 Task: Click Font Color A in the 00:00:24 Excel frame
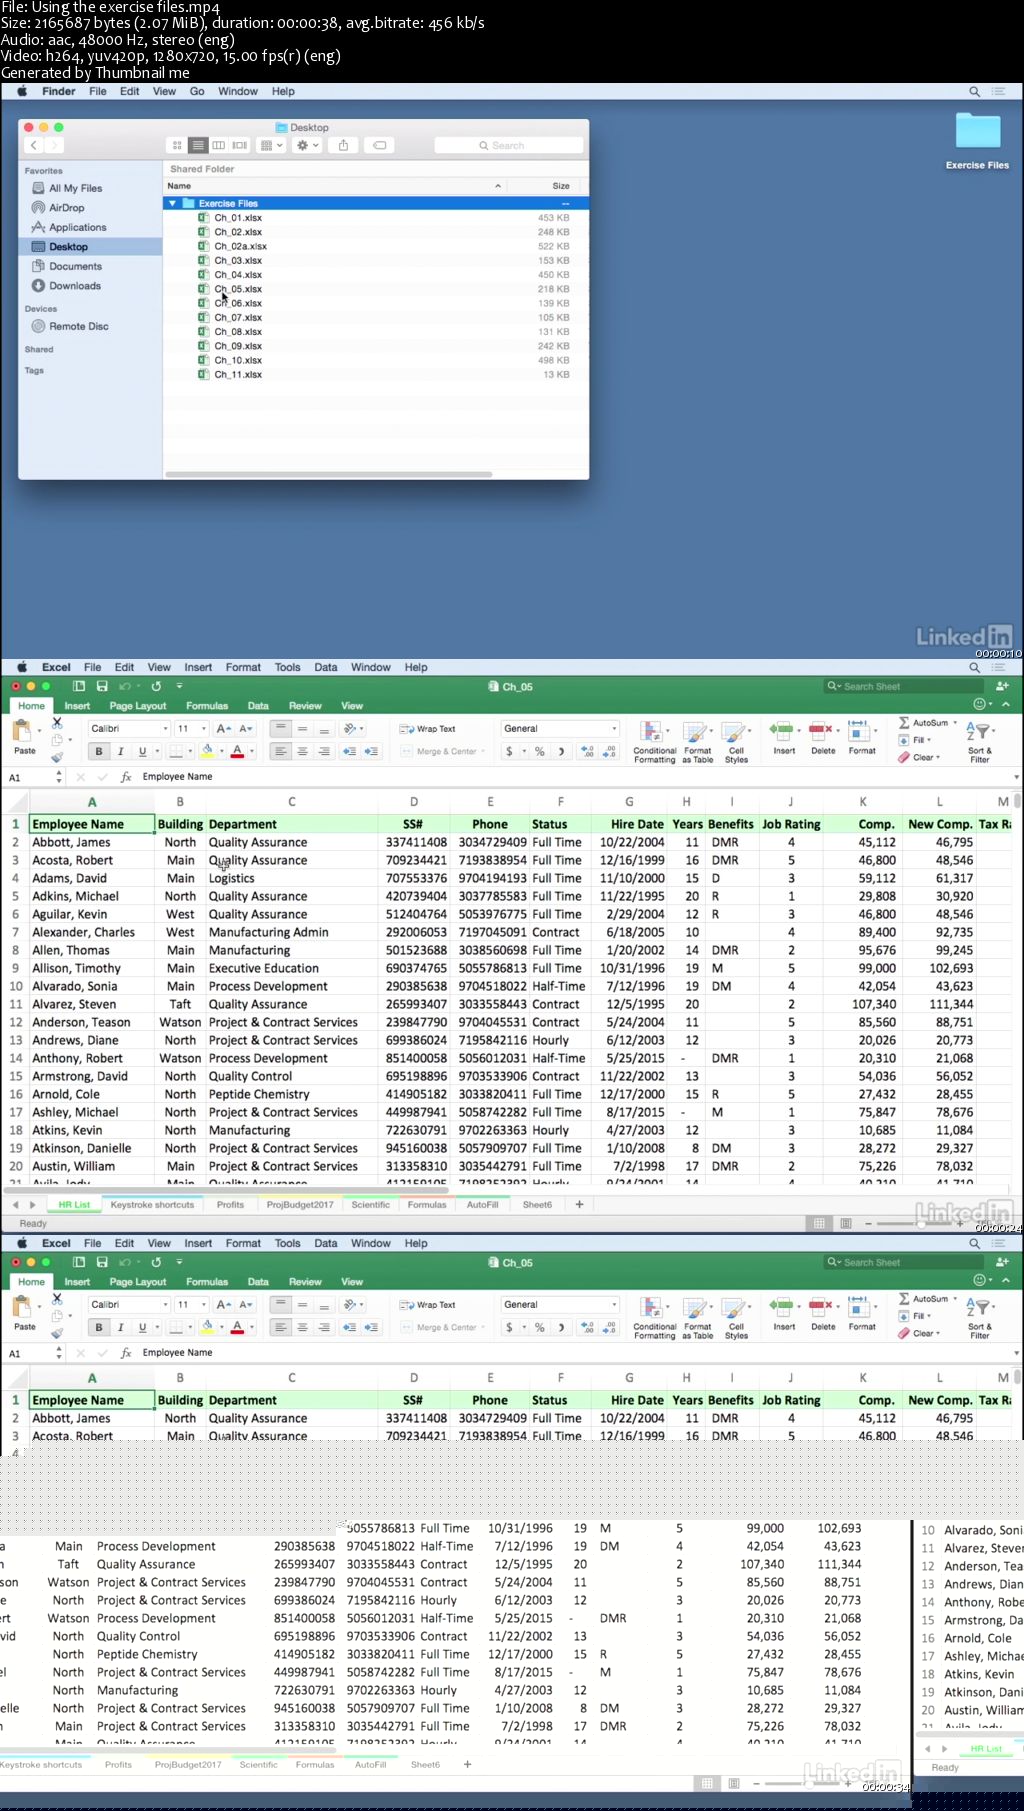click(237, 751)
